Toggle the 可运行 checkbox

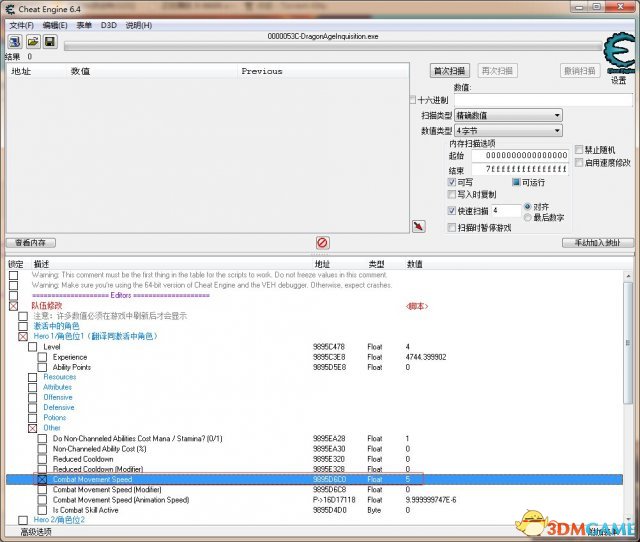(516, 182)
